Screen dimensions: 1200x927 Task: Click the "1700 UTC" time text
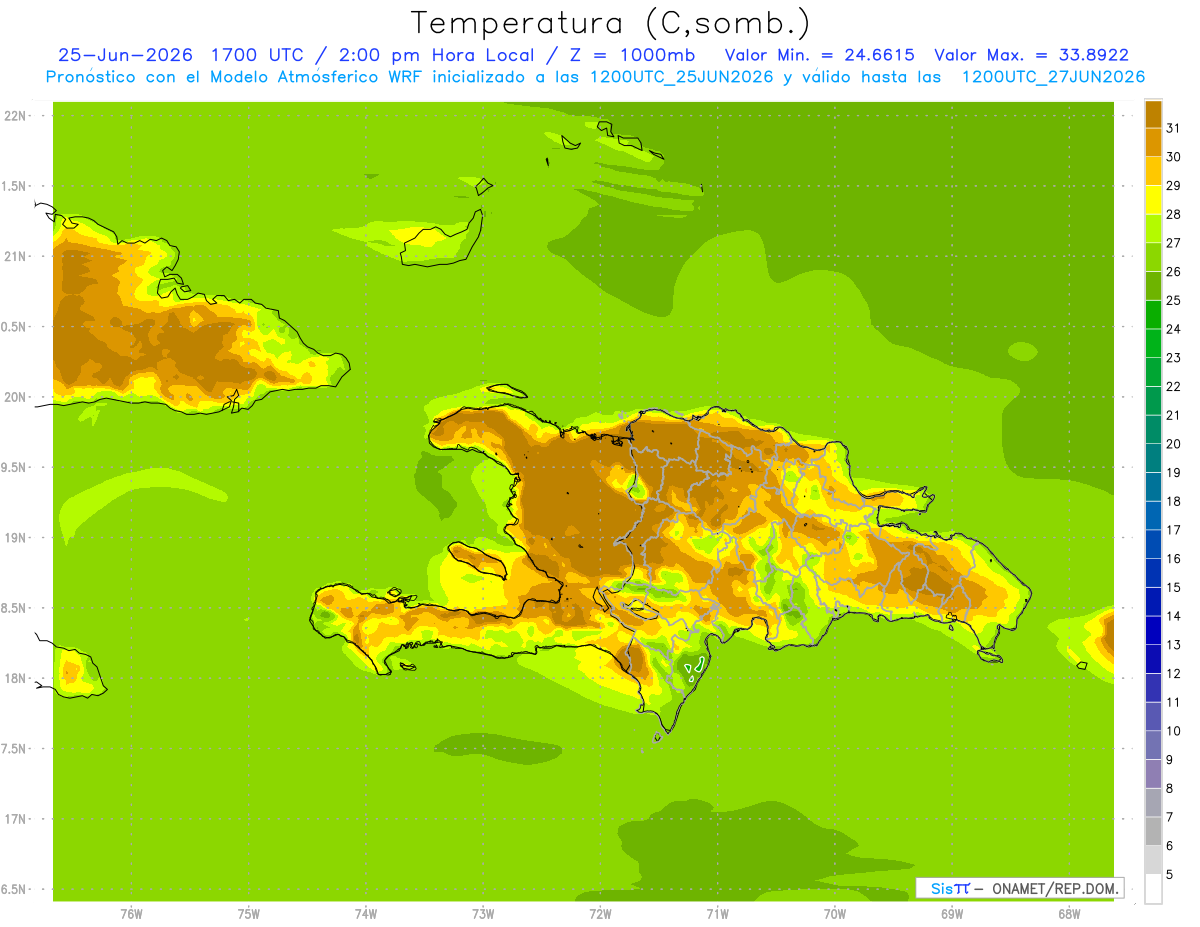point(259,55)
